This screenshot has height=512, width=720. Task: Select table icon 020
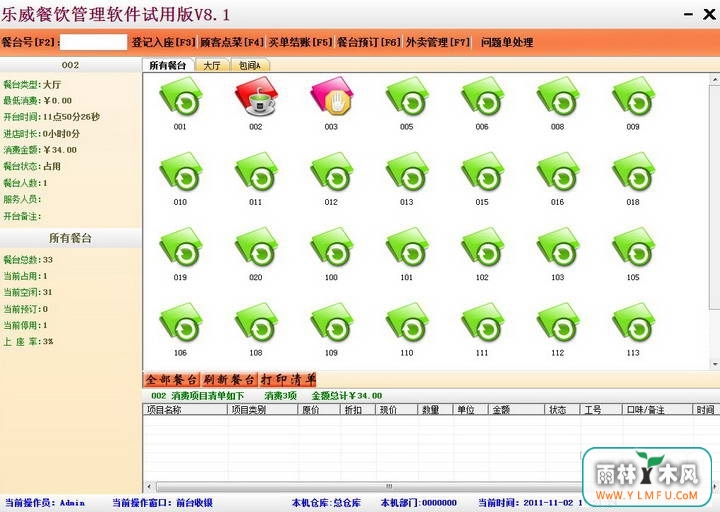(256, 248)
